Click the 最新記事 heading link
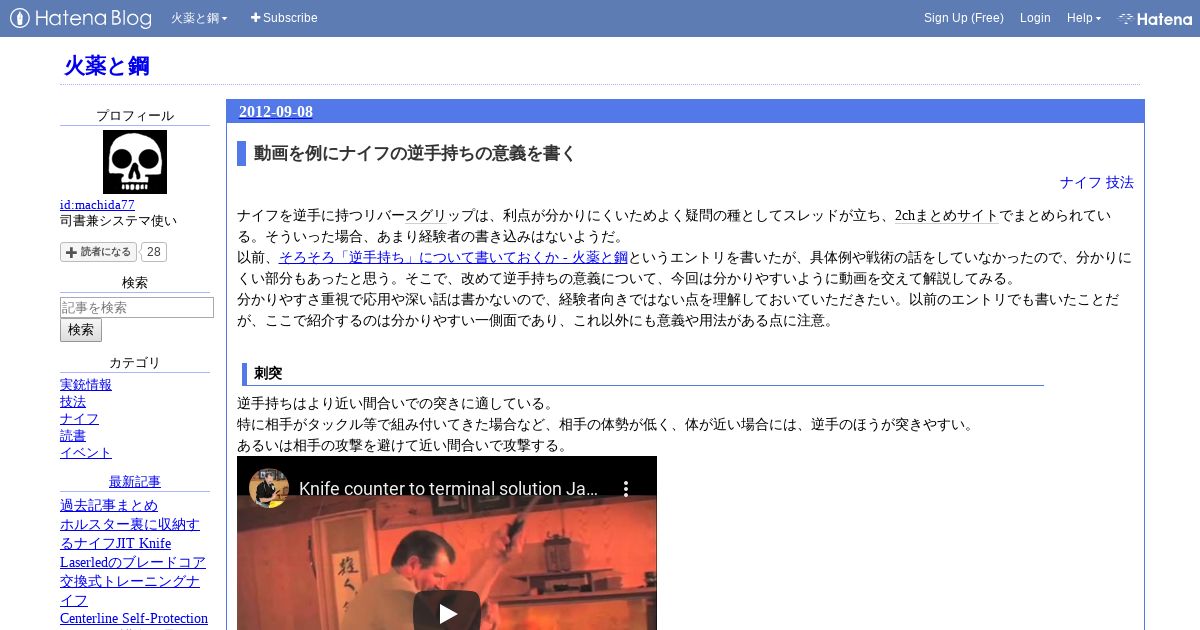1200x630 pixels. 135,482
